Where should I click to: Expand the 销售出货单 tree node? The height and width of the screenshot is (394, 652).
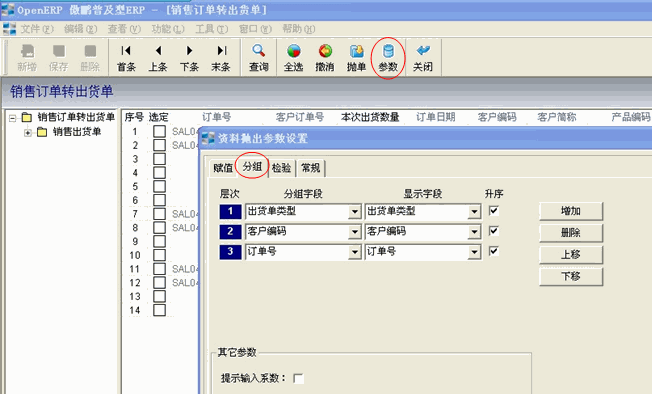[27, 133]
